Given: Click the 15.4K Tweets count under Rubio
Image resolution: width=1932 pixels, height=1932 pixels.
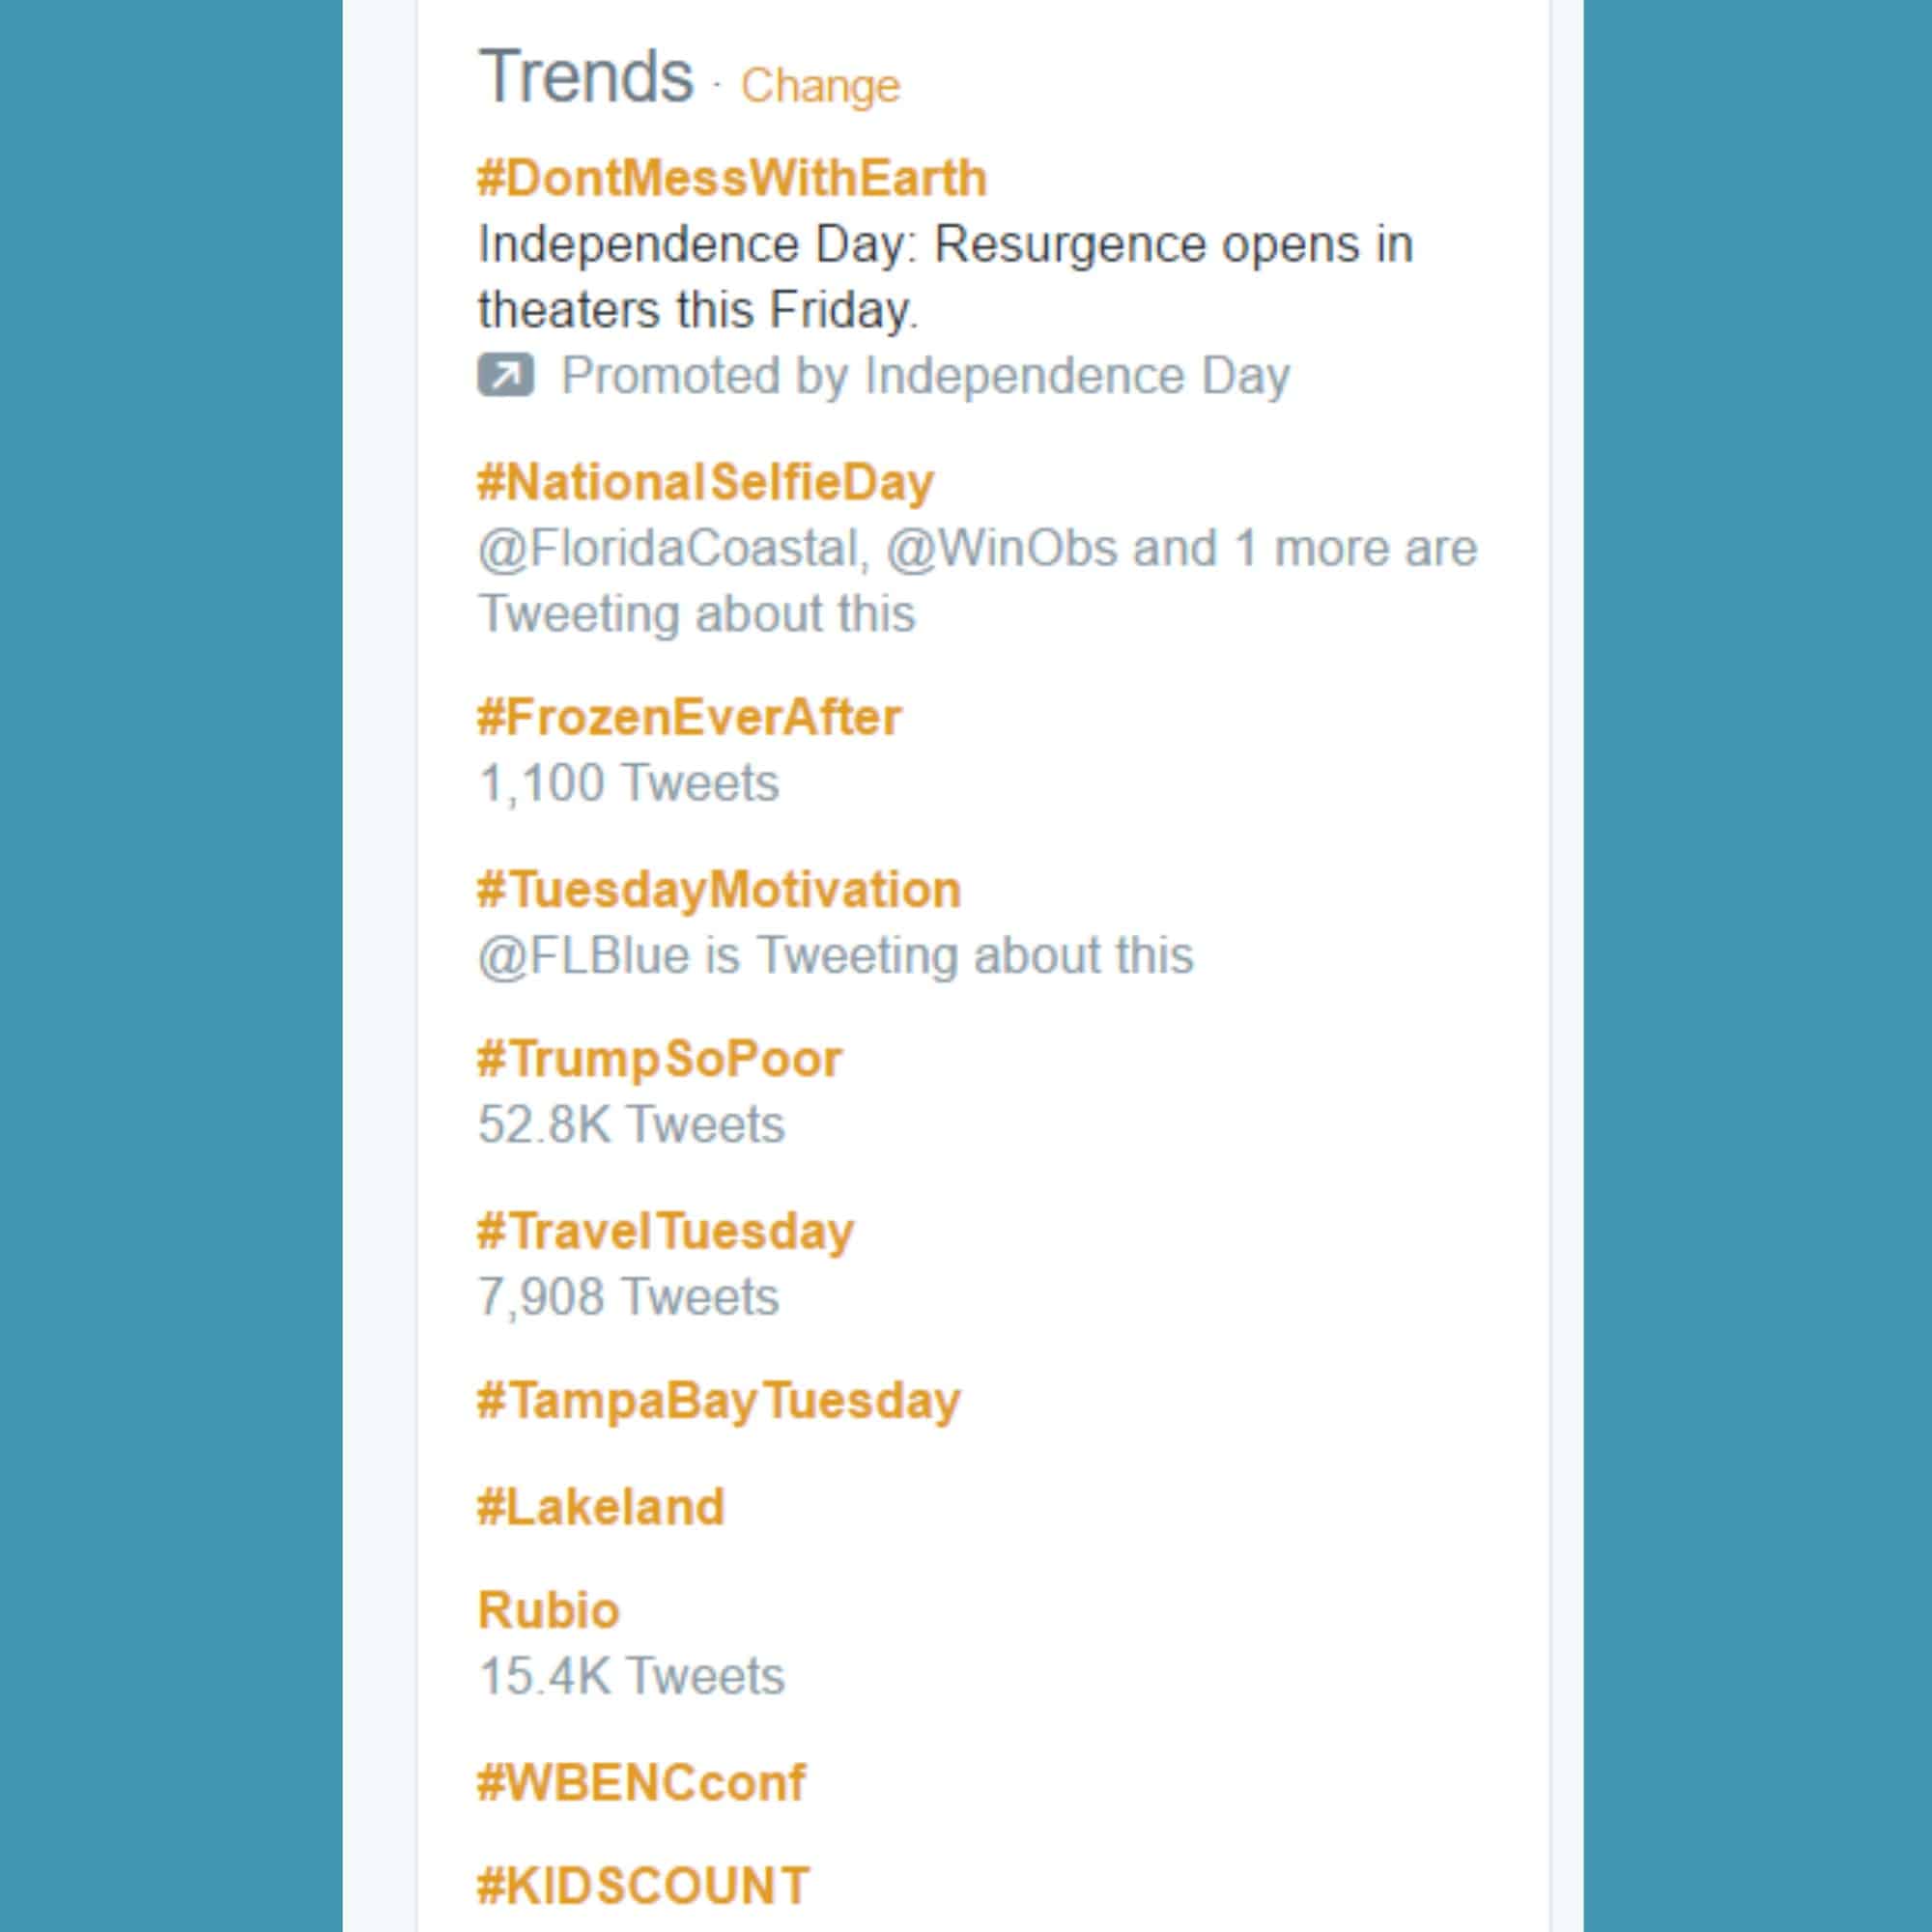Looking at the screenshot, I should [631, 1676].
